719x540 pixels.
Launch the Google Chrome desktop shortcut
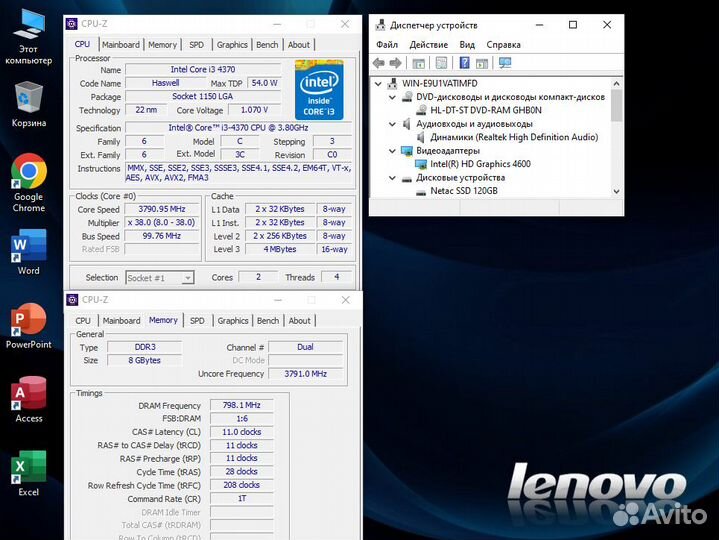(28, 183)
